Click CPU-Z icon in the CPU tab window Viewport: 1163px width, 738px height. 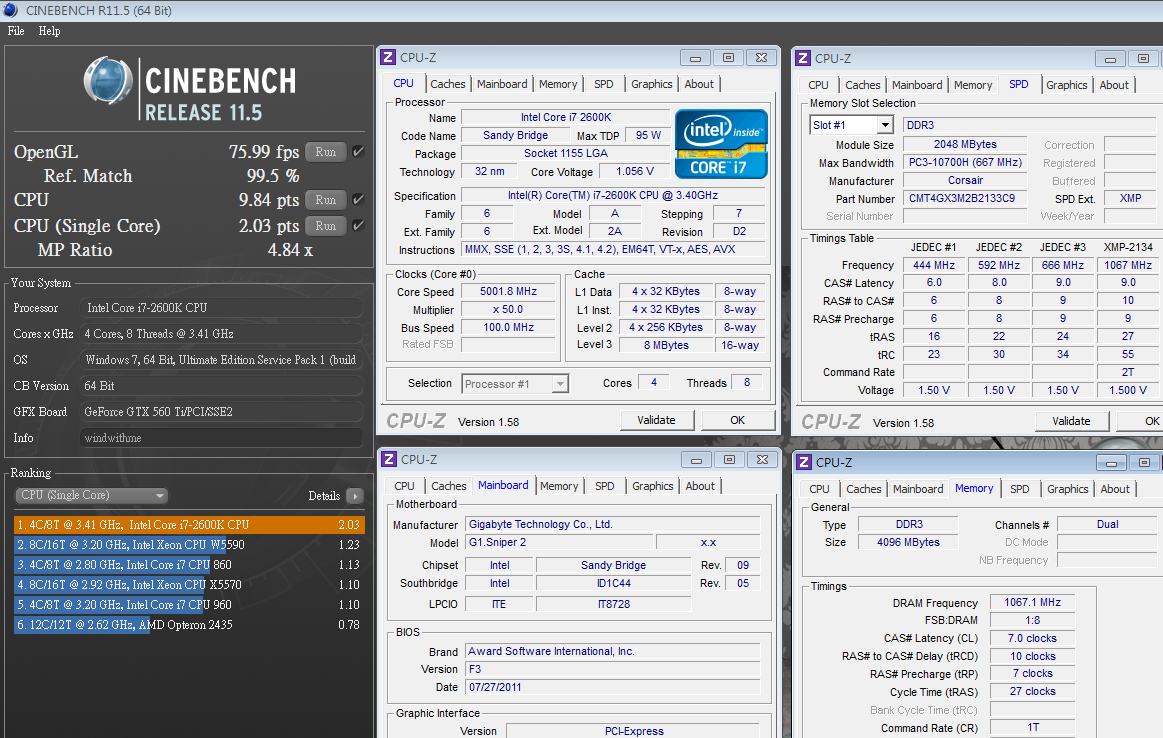click(388, 58)
